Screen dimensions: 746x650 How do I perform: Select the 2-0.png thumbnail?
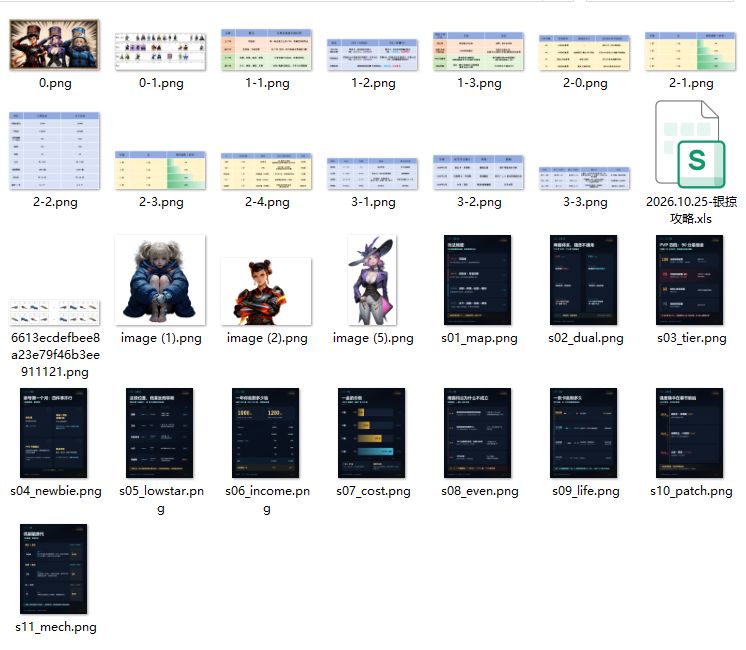pos(585,53)
